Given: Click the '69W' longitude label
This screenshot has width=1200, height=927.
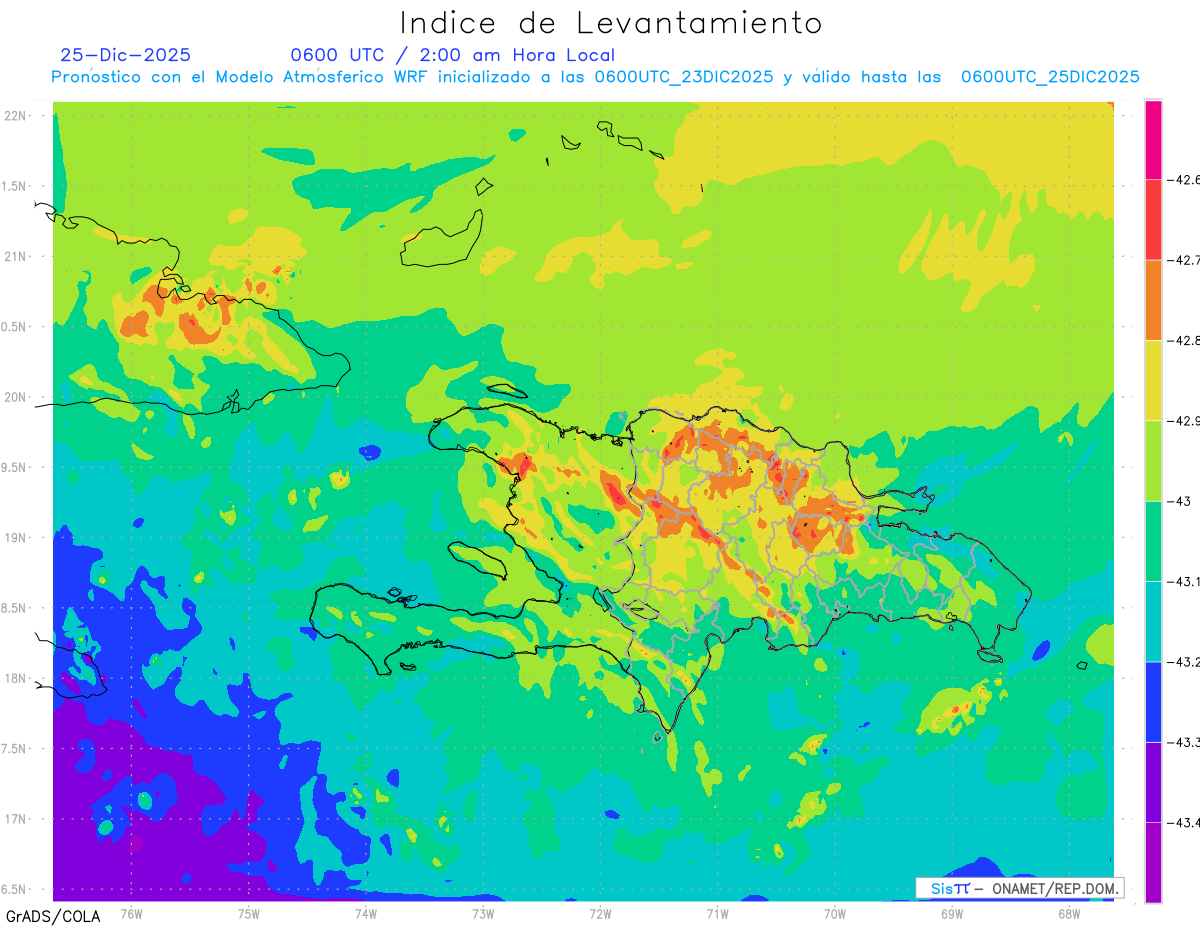Looking at the screenshot, I should [951, 913].
